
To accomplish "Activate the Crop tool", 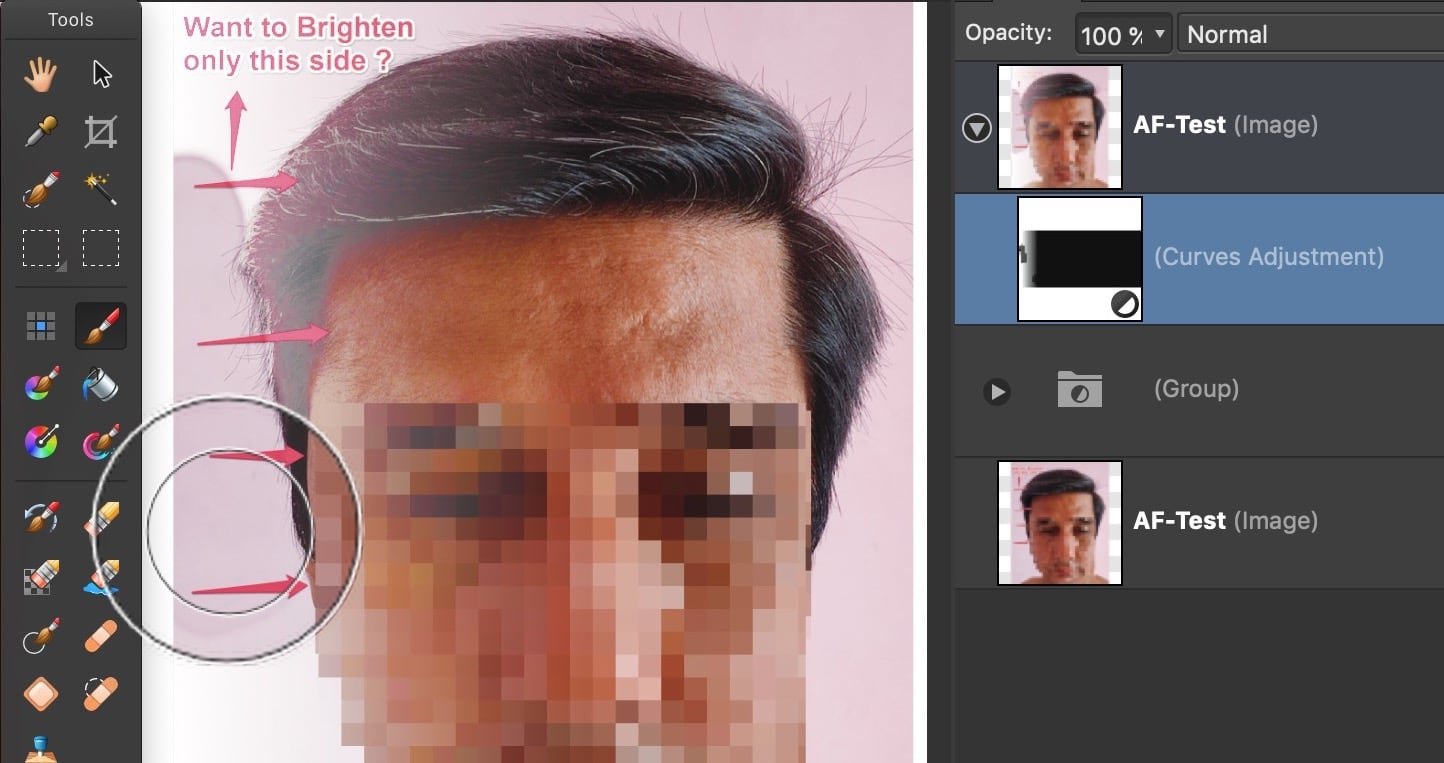I will coord(101,131).
